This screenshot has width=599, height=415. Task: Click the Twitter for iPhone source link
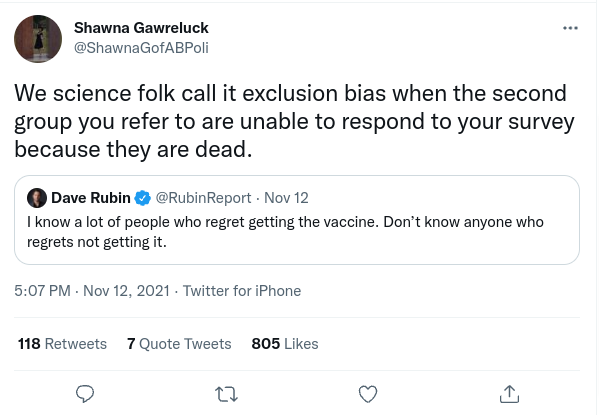[x=242, y=291]
